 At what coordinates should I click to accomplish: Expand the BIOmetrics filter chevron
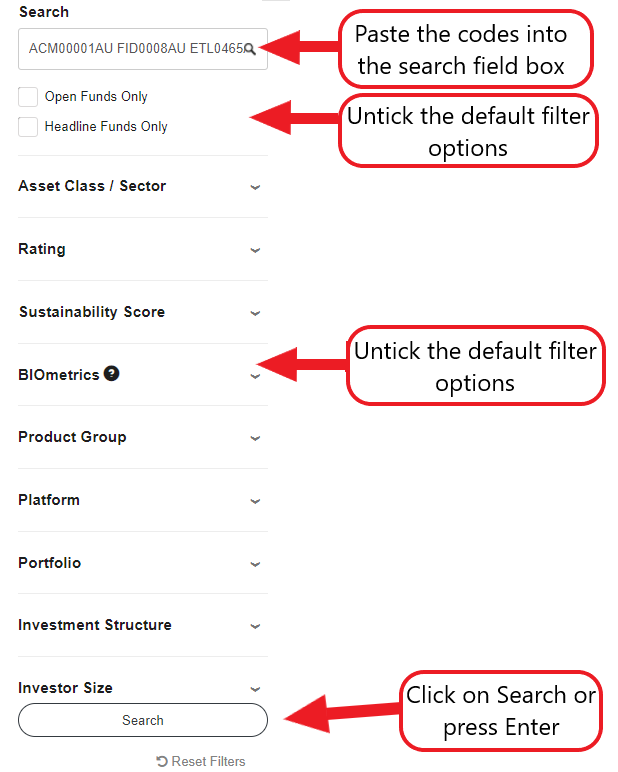click(x=255, y=376)
